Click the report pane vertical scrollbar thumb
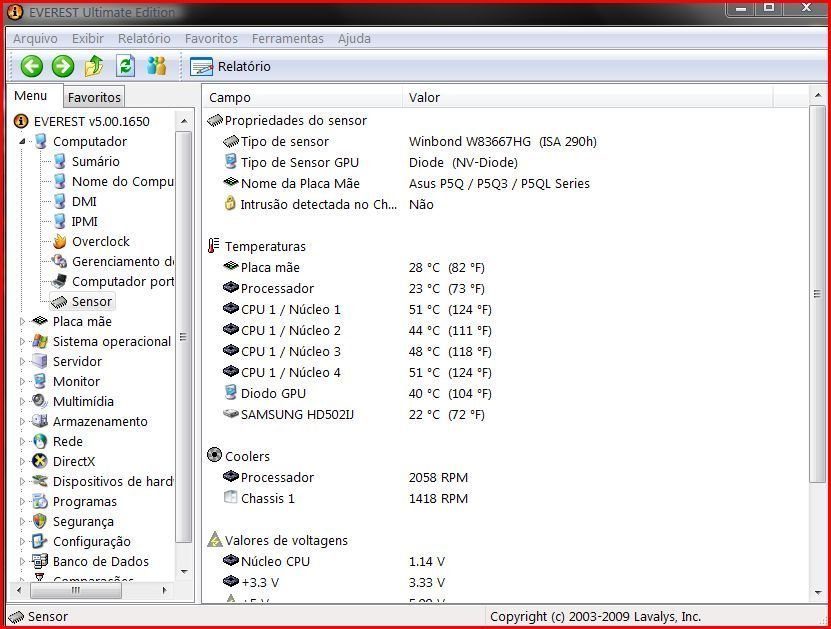This screenshot has width=831, height=629. point(817,294)
